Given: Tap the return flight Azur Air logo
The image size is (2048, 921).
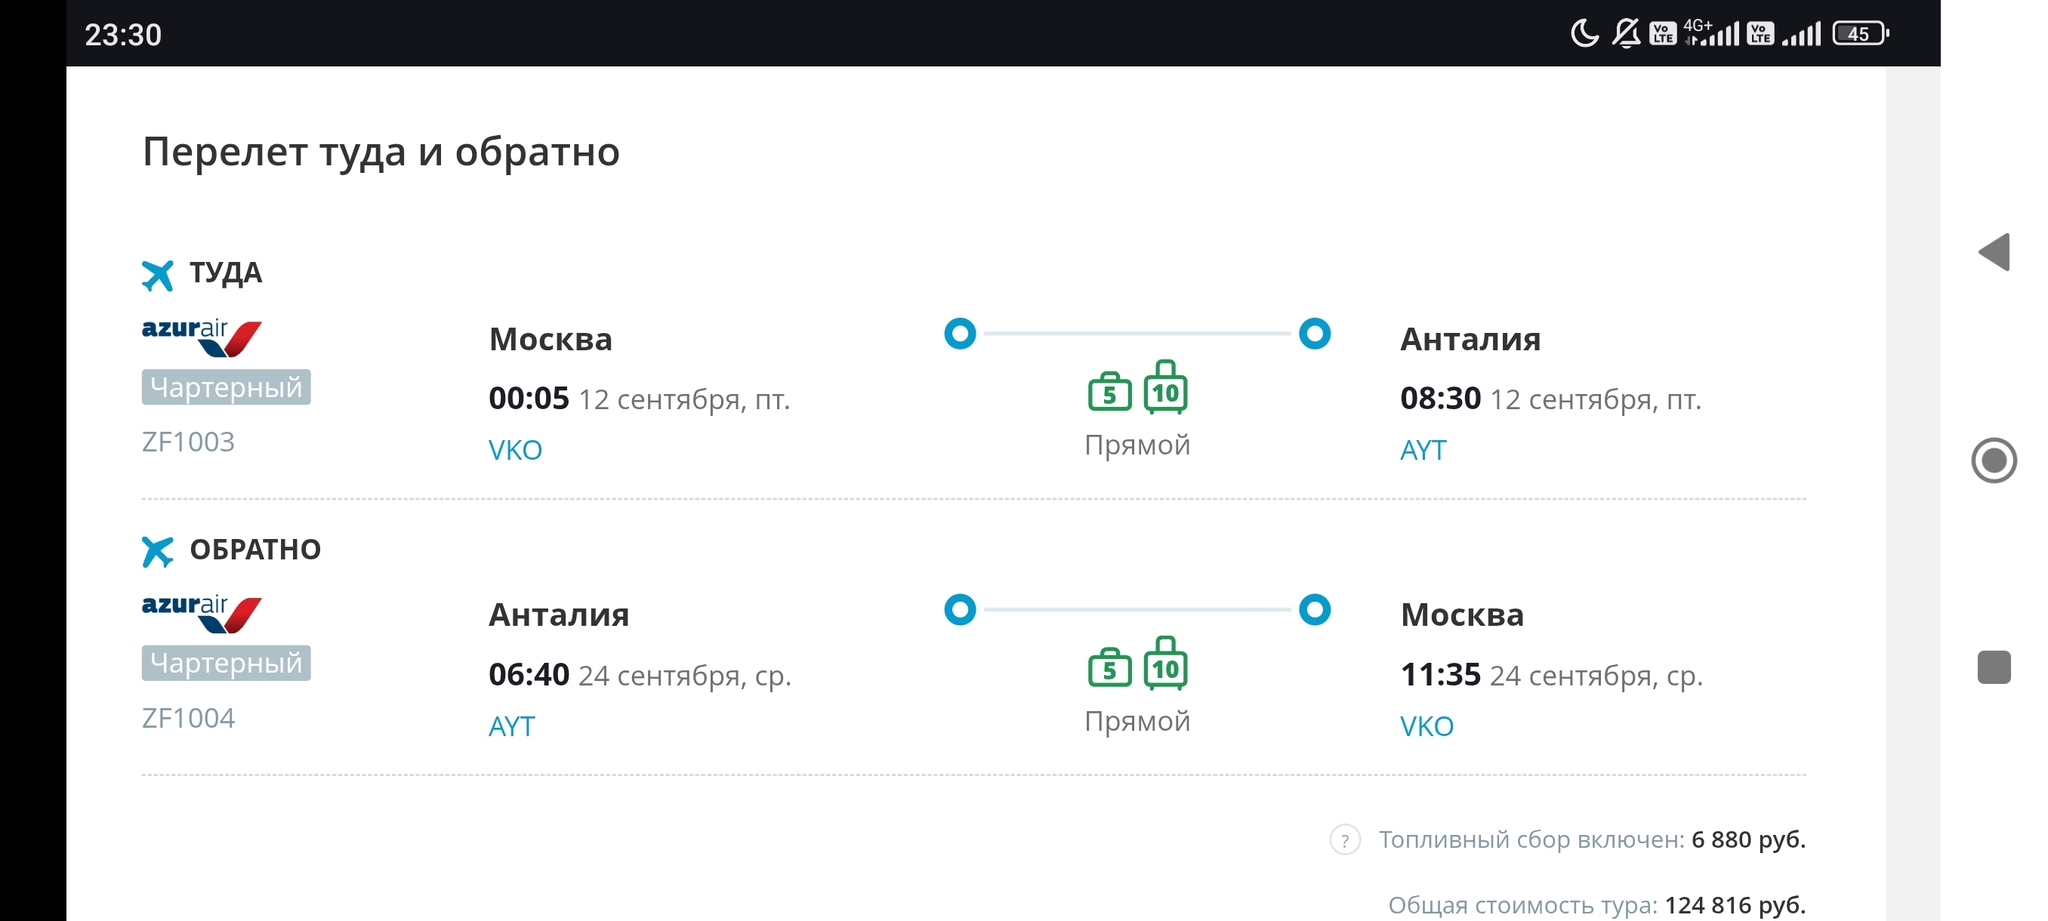Looking at the screenshot, I should click(x=201, y=614).
